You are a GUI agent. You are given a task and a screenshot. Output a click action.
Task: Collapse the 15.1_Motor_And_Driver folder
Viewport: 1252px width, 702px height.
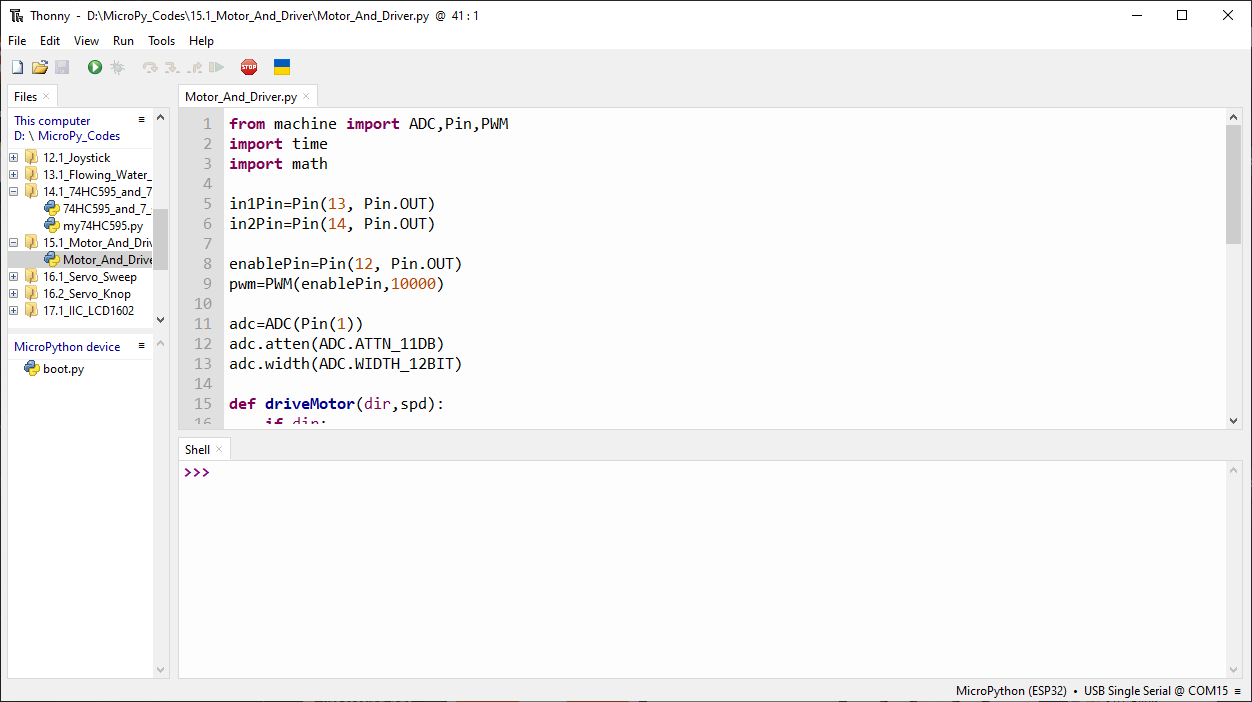coord(14,243)
